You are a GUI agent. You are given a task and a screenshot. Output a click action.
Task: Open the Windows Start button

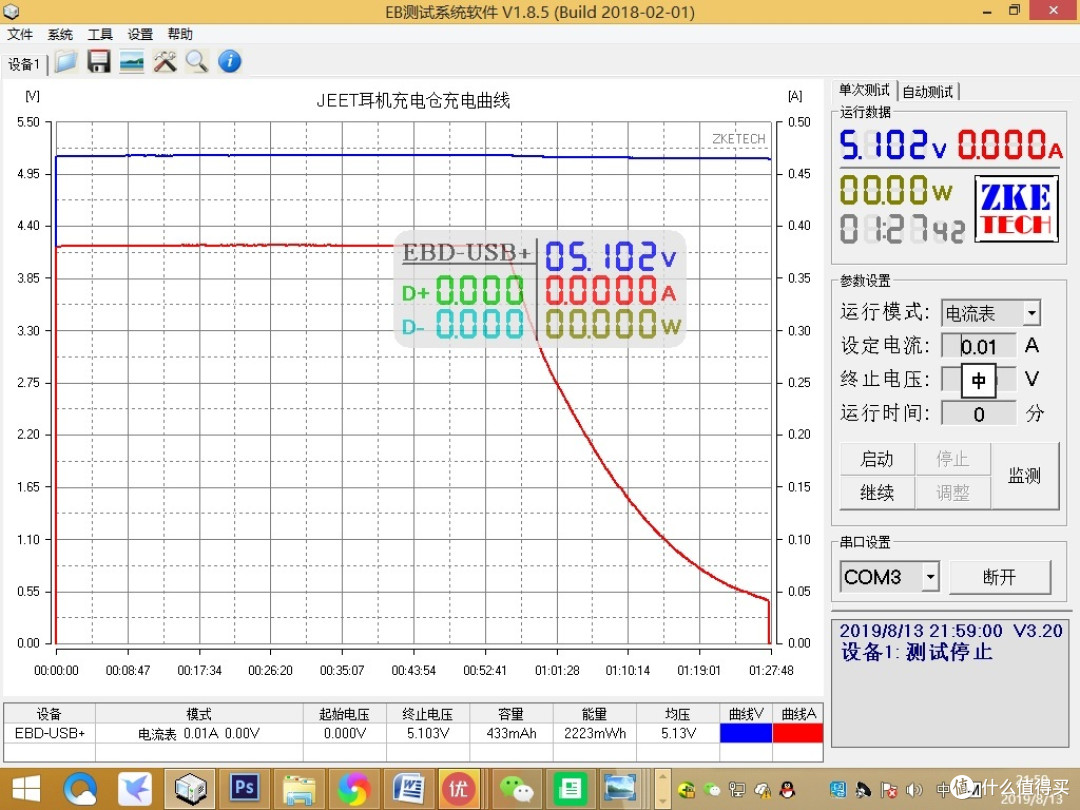pos(26,789)
